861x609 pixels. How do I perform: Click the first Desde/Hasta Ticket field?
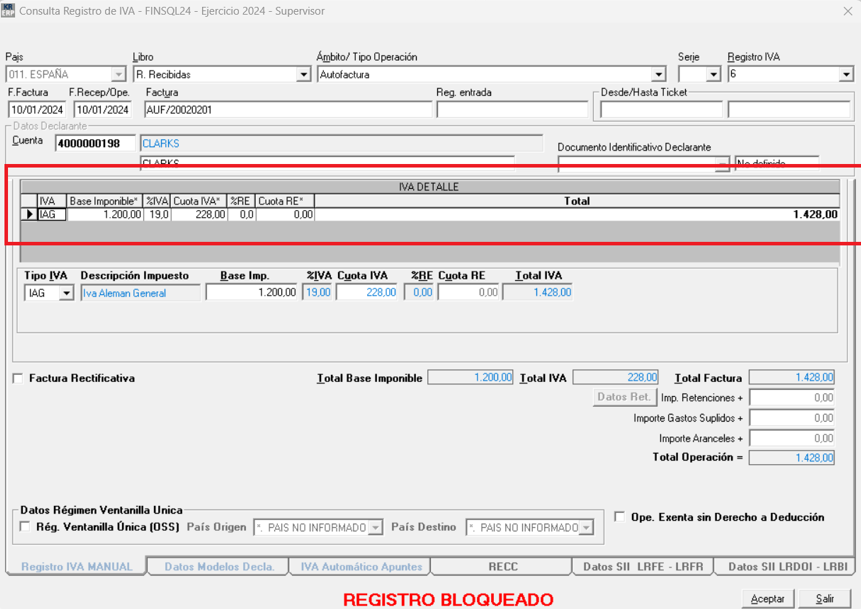pos(662,110)
